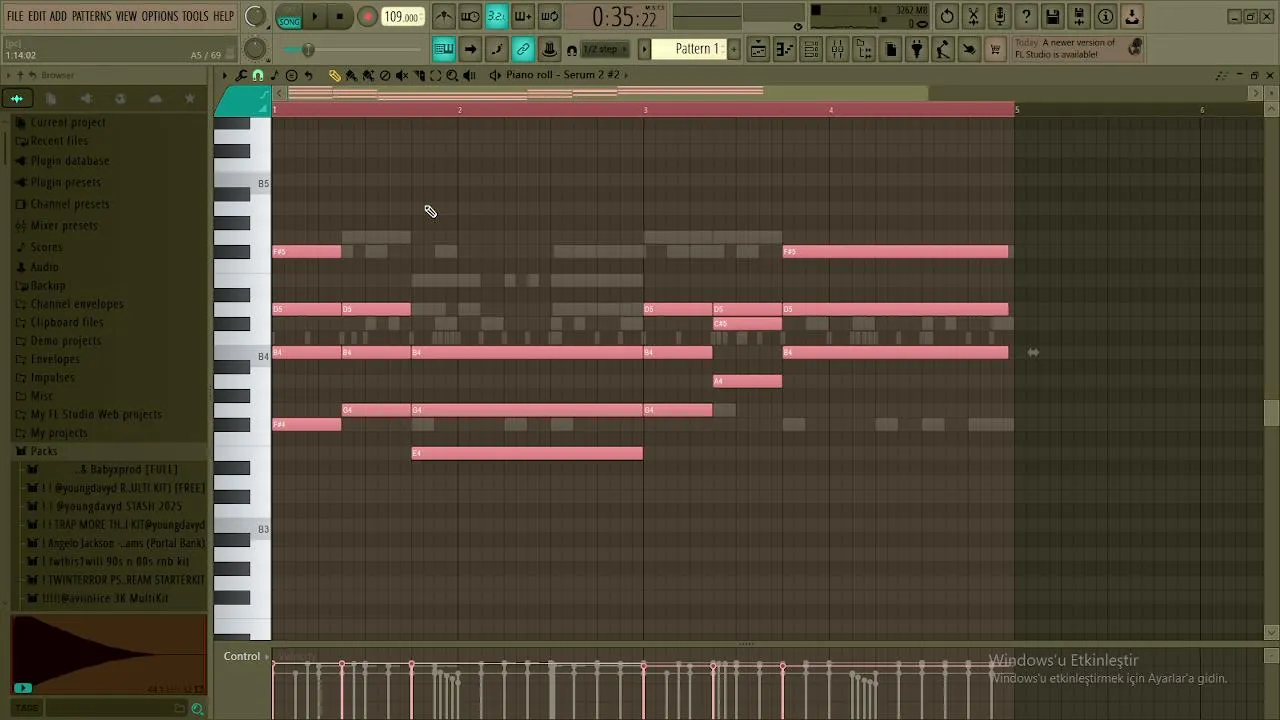Select the piano roll Mute tool

point(402,75)
